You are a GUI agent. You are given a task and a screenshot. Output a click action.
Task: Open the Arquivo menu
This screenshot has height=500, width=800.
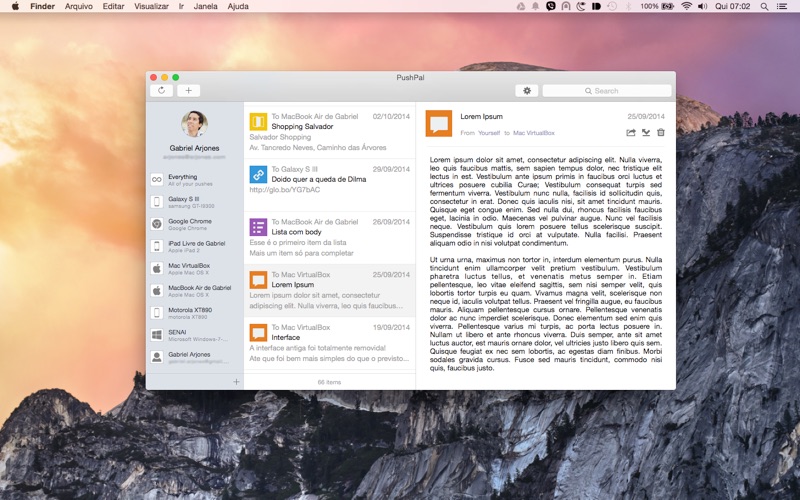coord(78,6)
